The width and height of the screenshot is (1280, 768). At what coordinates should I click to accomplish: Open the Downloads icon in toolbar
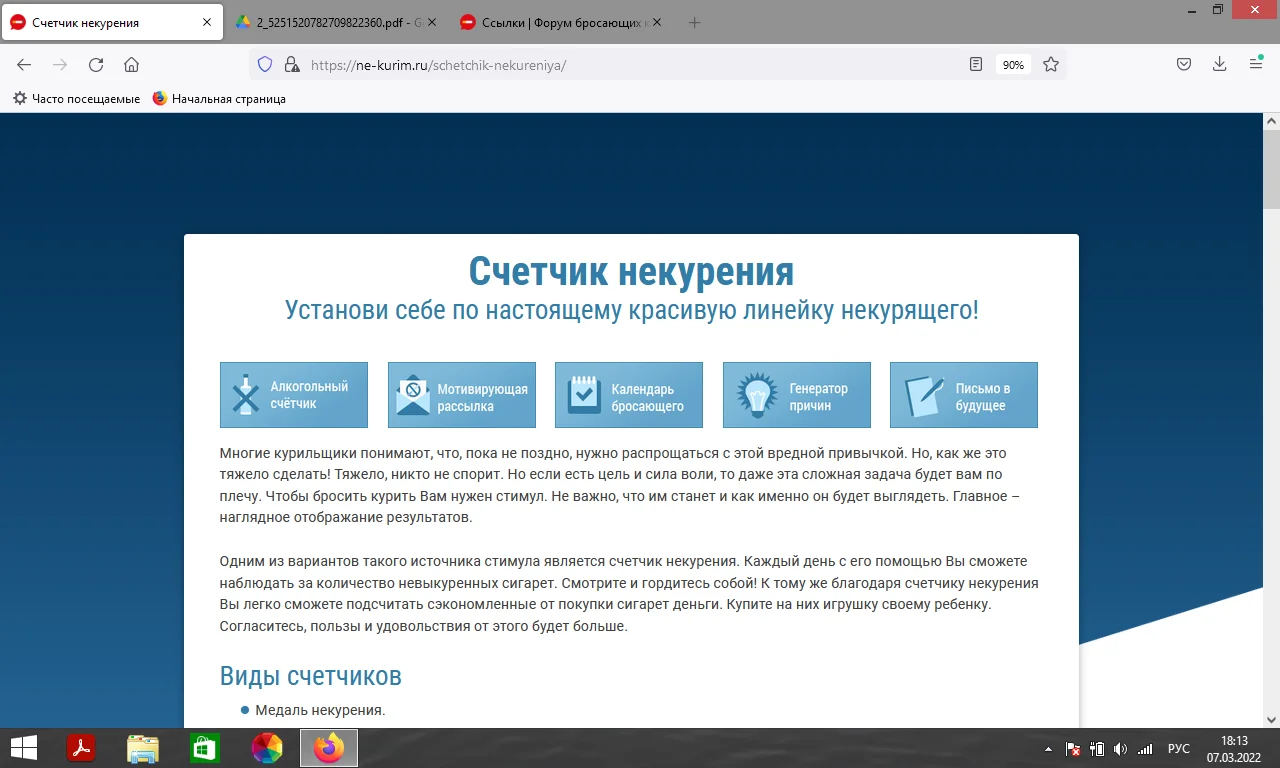[1219, 63]
